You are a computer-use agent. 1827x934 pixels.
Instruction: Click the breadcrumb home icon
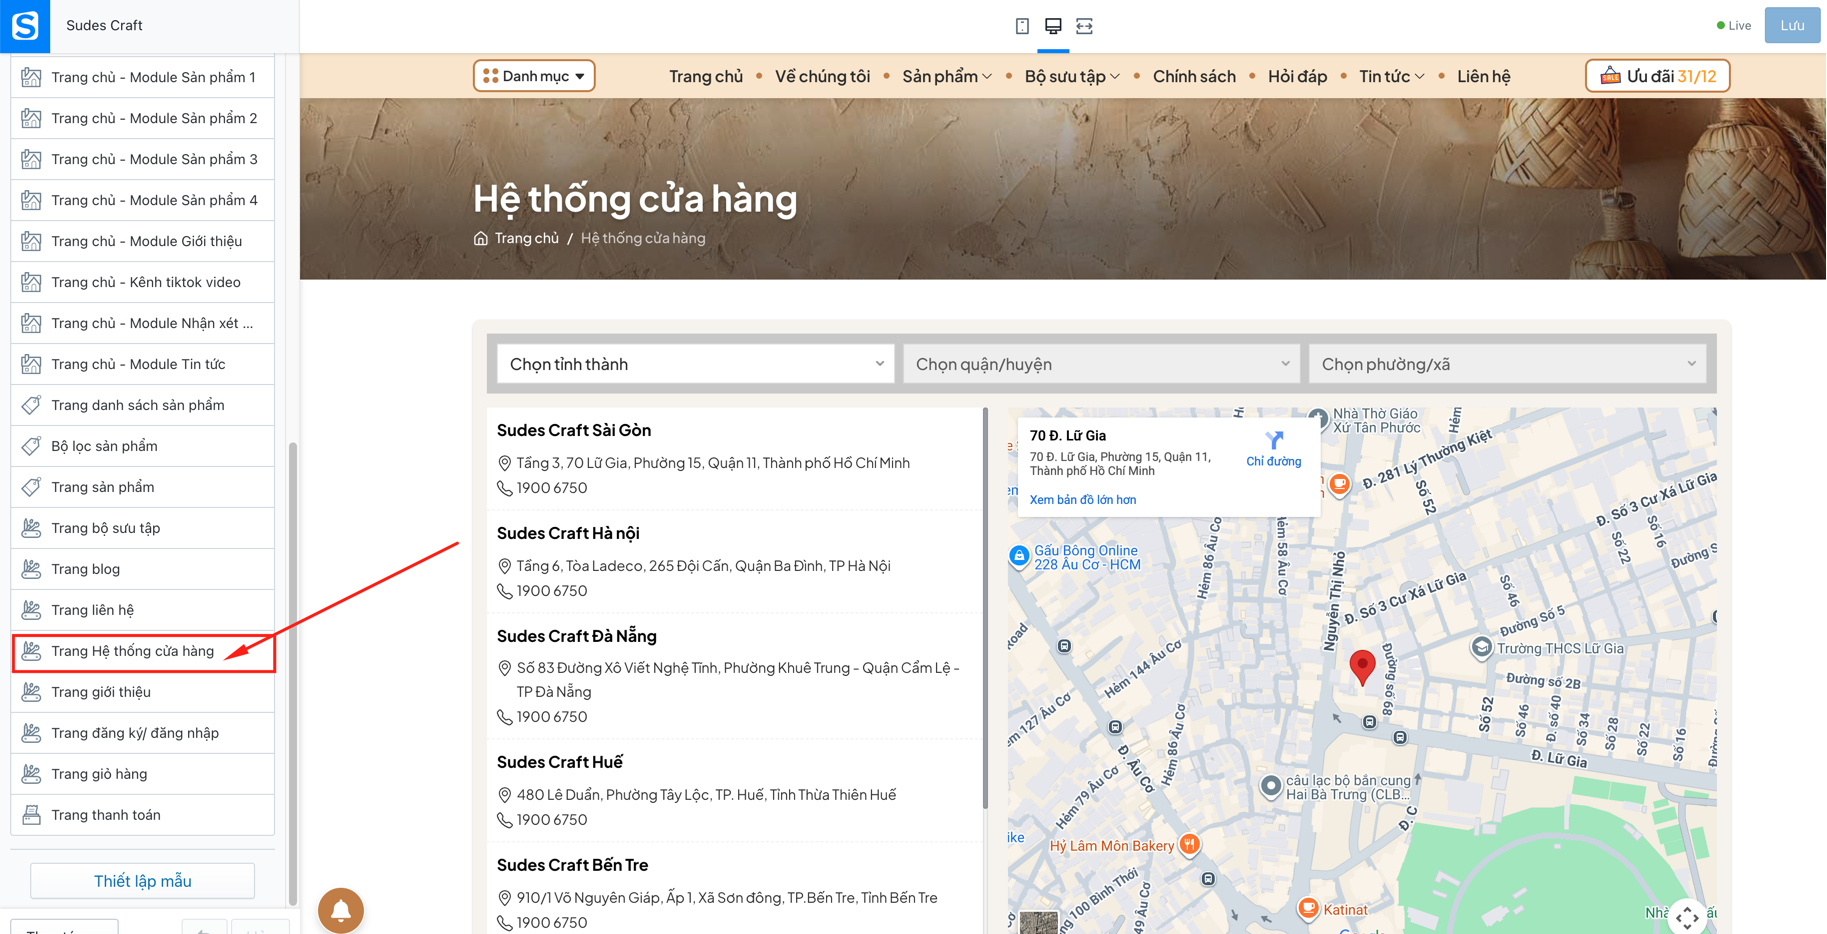(481, 238)
